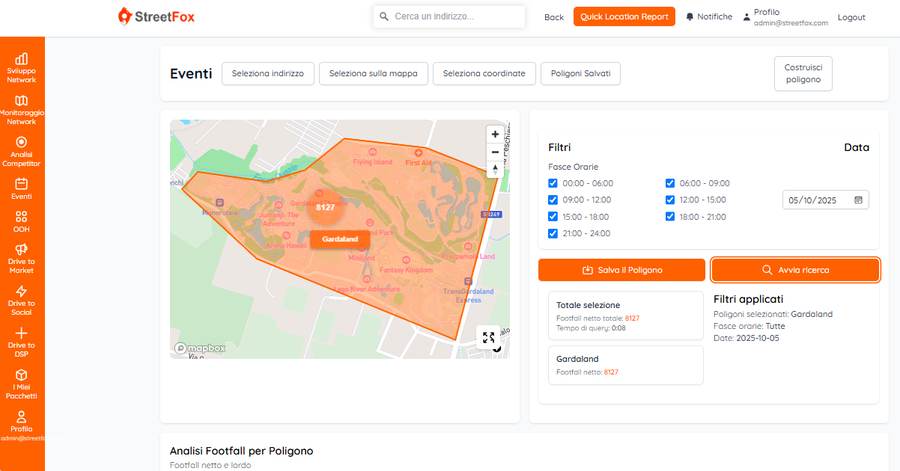The height and width of the screenshot is (471, 900).
Task: Zoom out on the map
Action: point(495,152)
